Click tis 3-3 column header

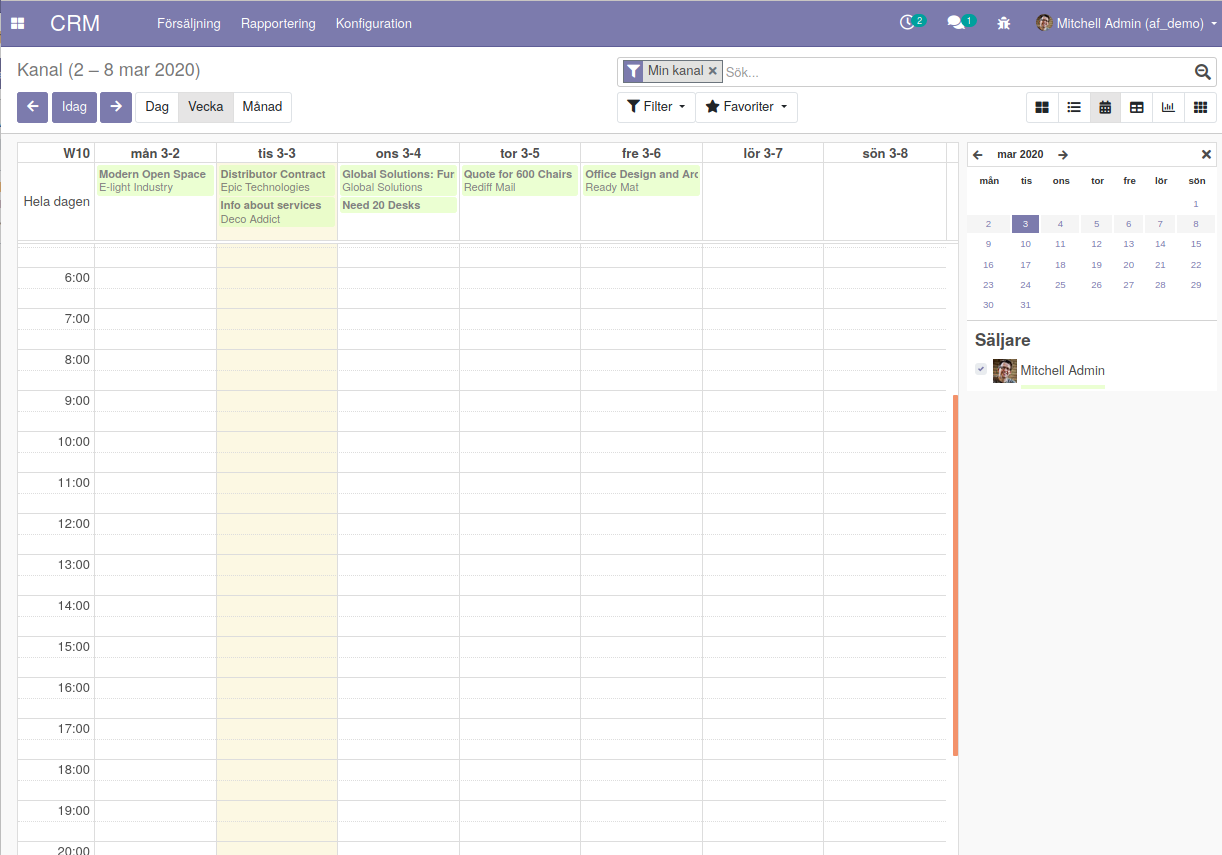pyautogui.click(x=277, y=153)
